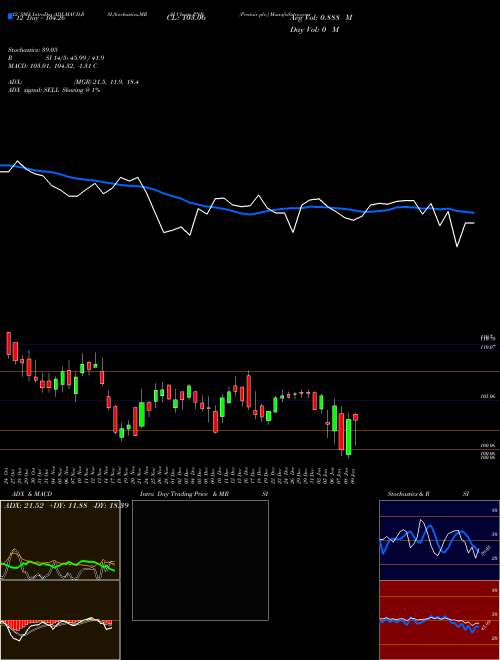Viewport: 500px width, 660px height.
Task: Click the 'MACD: 103.01, 104.32, -1.31 C' line
Action: click(53, 66)
